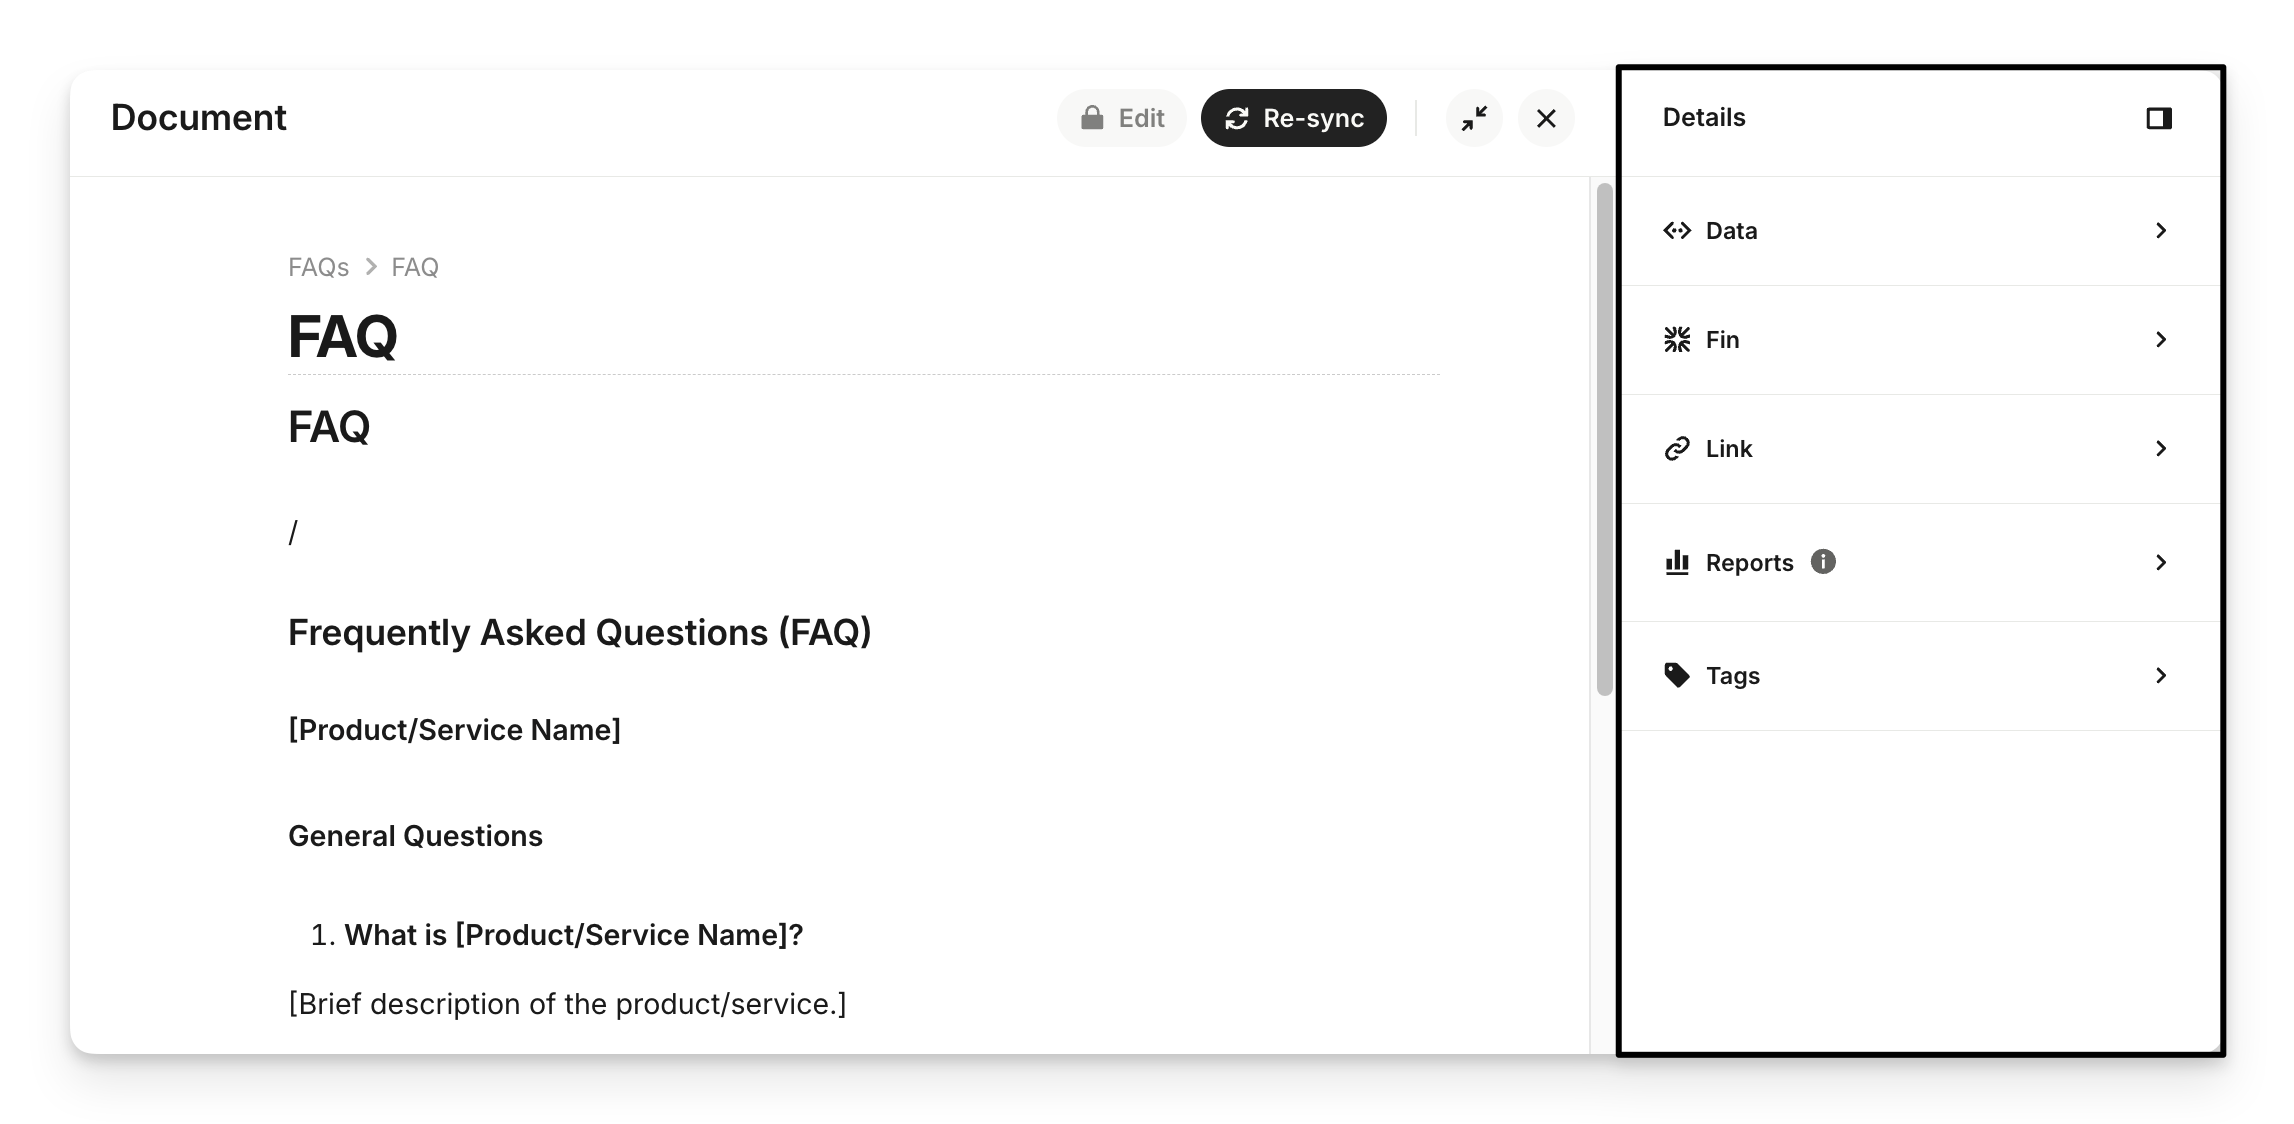Close the document panel
This screenshot has height=1124, width=2294.
tap(1546, 118)
